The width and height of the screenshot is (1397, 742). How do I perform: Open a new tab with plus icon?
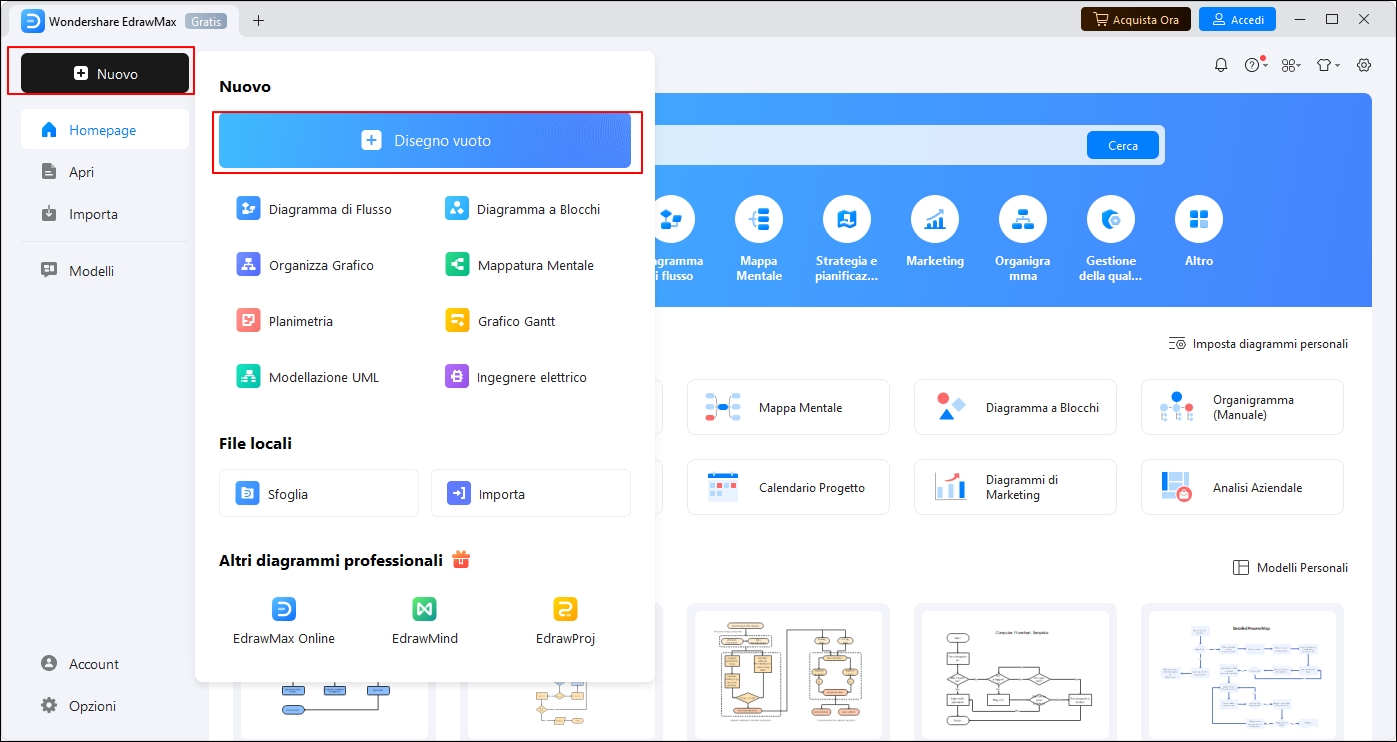(x=259, y=20)
